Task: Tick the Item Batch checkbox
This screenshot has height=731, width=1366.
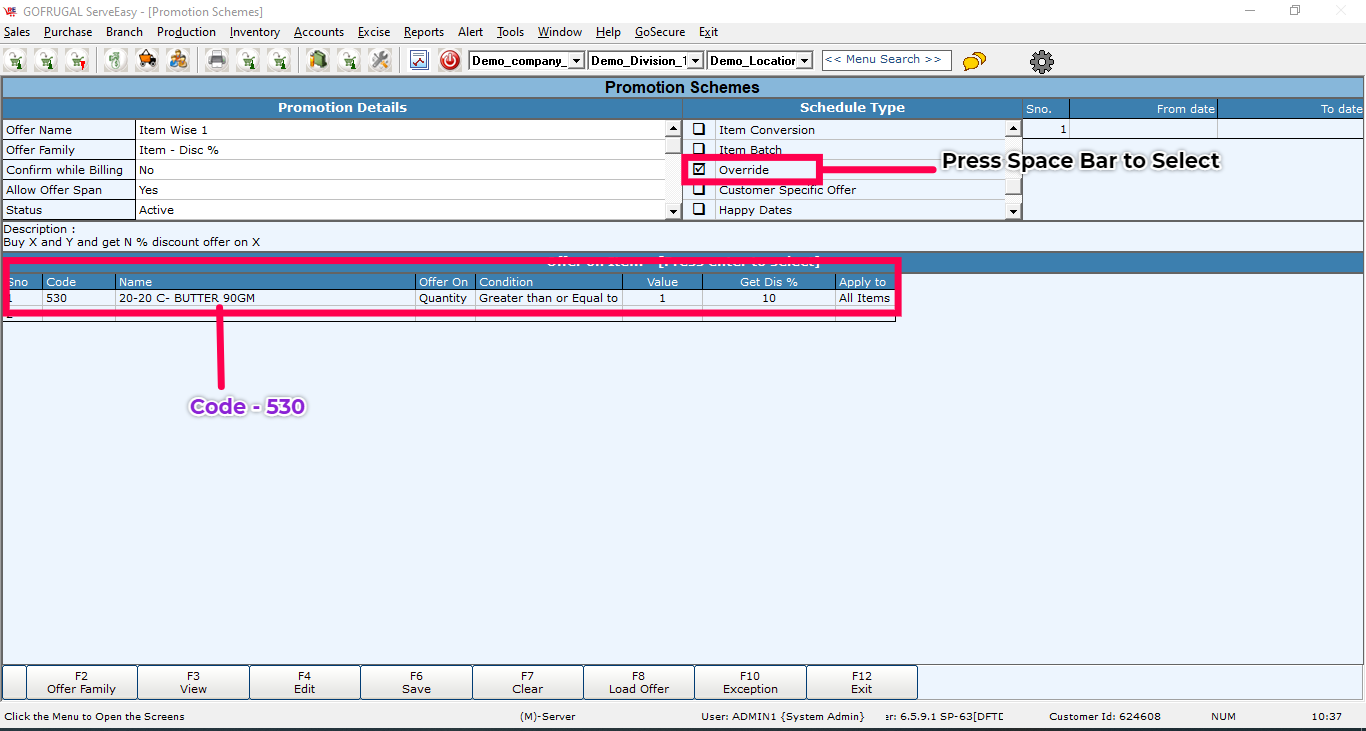Action: click(x=699, y=149)
